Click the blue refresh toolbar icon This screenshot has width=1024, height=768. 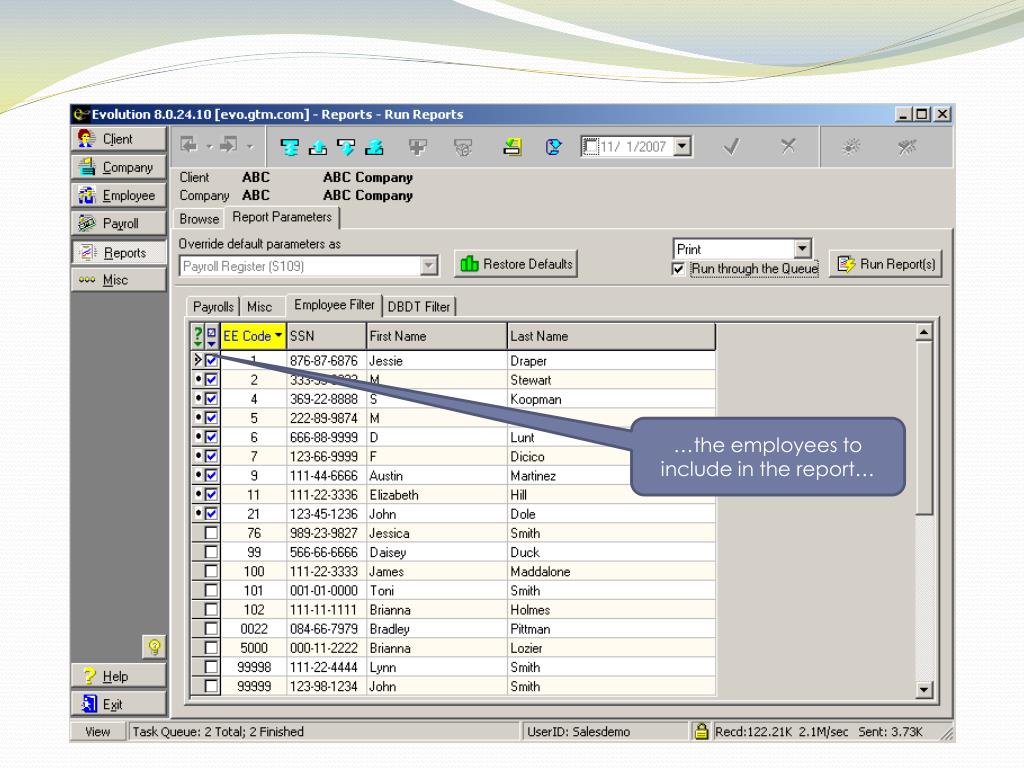[553, 147]
